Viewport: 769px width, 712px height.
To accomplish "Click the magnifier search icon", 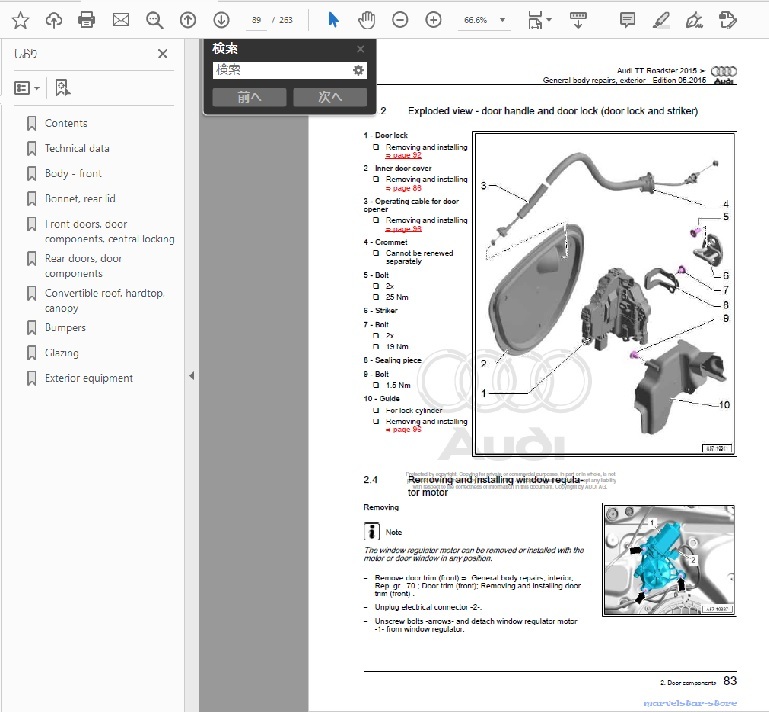I will point(154,20).
